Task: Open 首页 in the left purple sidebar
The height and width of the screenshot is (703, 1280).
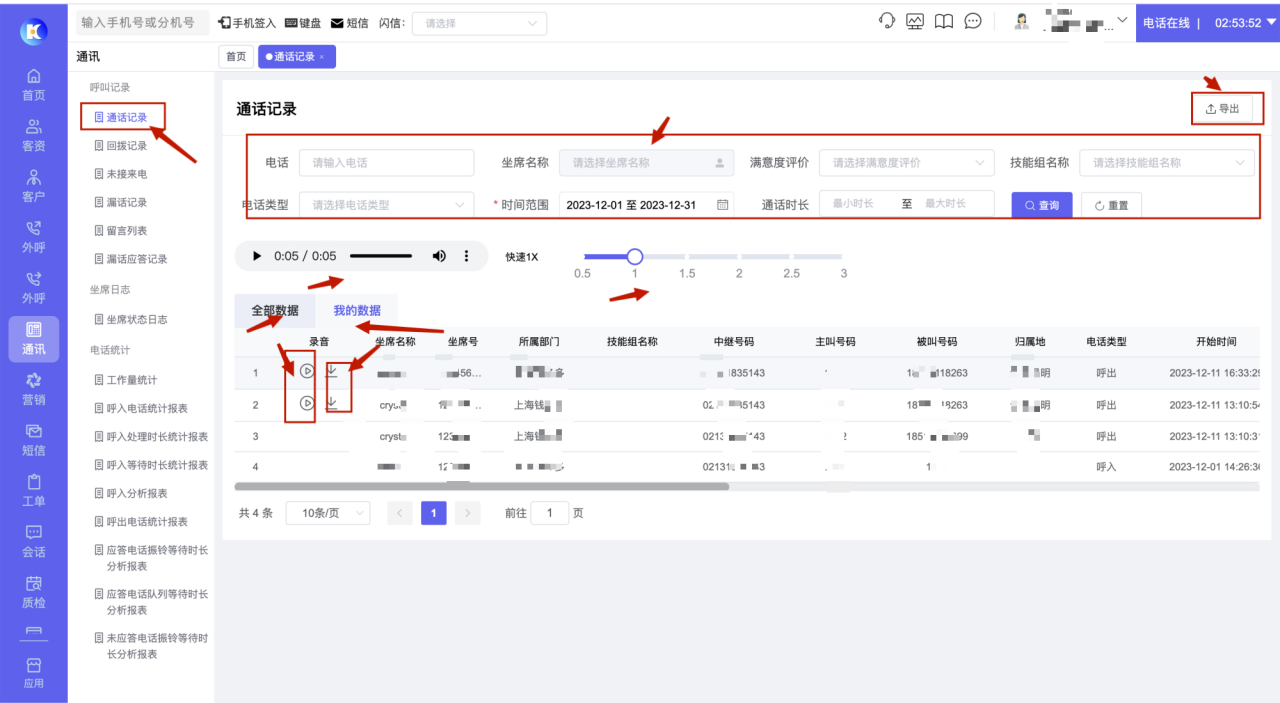Action: tap(34, 84)
